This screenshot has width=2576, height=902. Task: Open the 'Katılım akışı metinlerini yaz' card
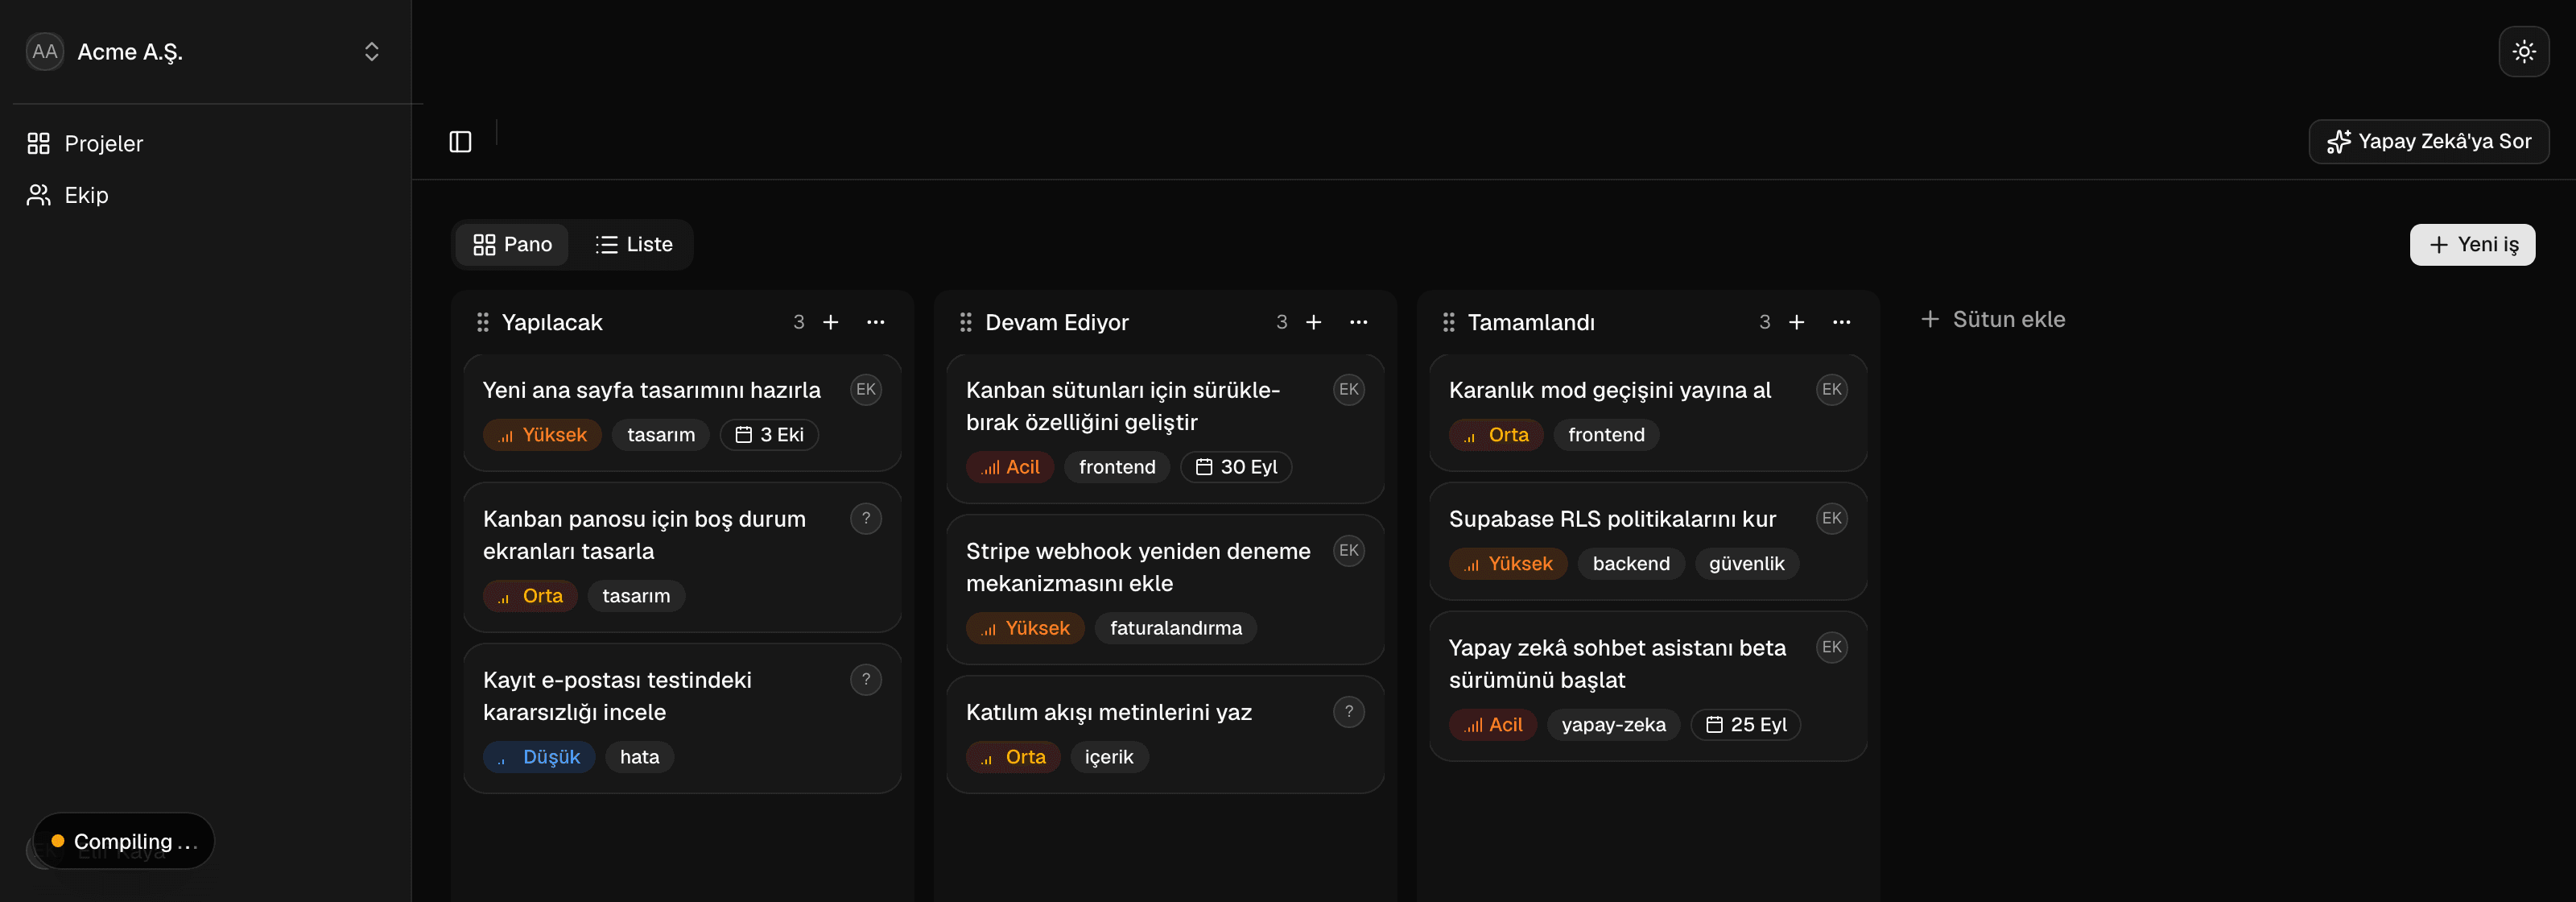click(x=1165, y=734)
